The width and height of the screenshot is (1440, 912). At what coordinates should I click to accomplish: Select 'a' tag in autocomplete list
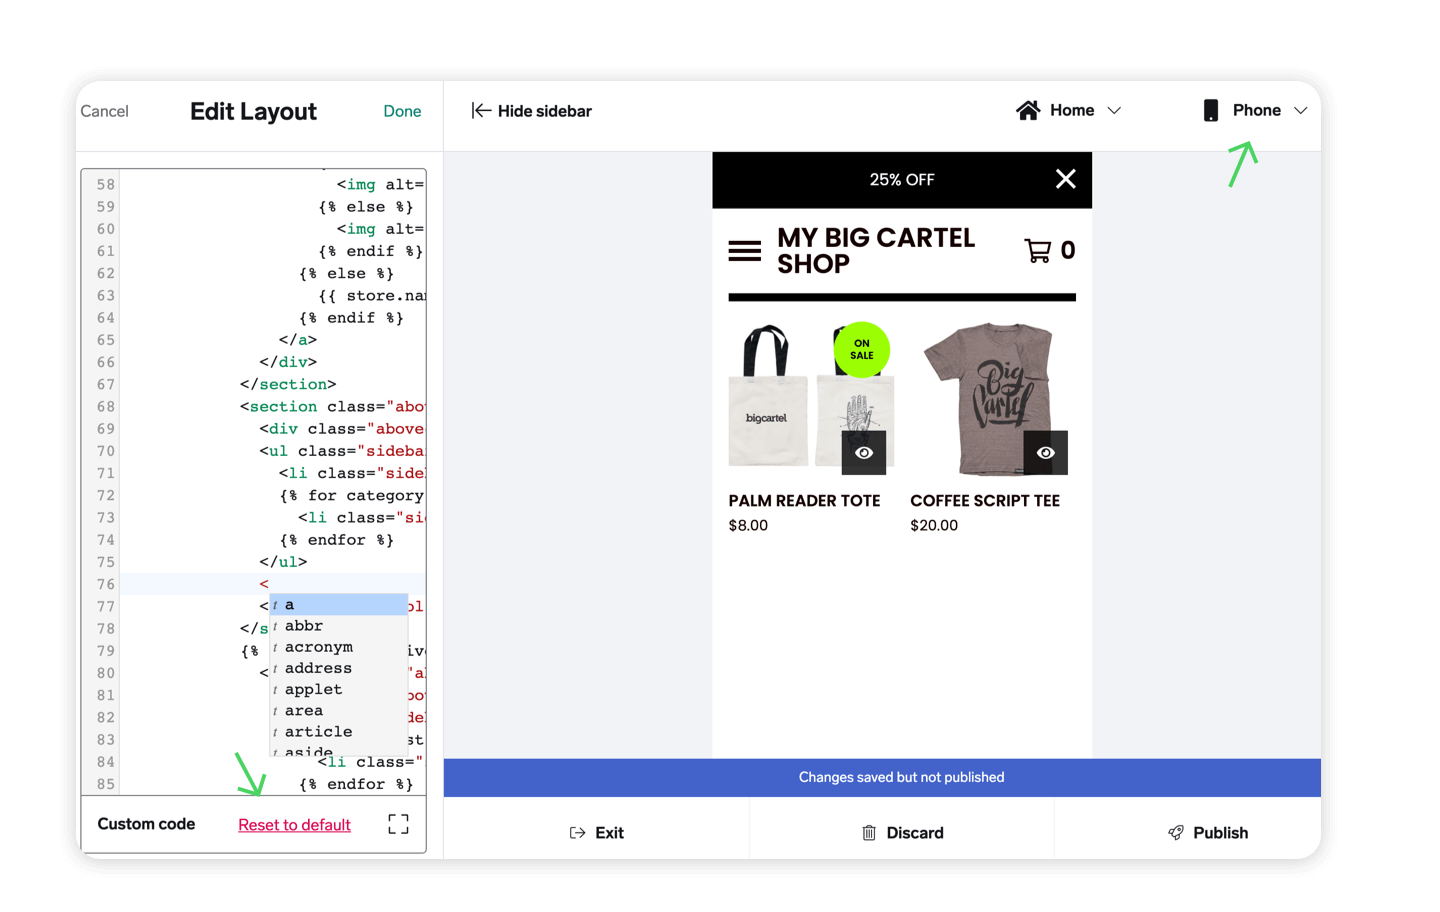[338, 605]
